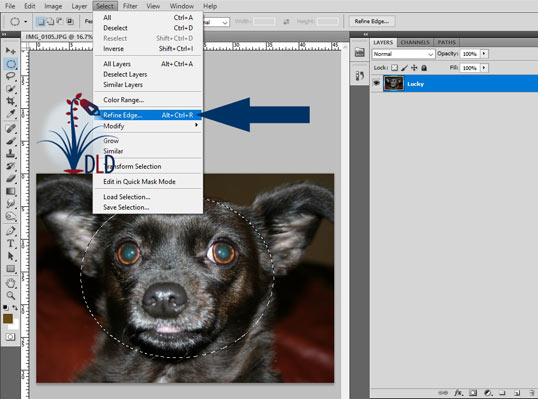Select the Eraser tool
538x399 pixels.
point(11,178)
